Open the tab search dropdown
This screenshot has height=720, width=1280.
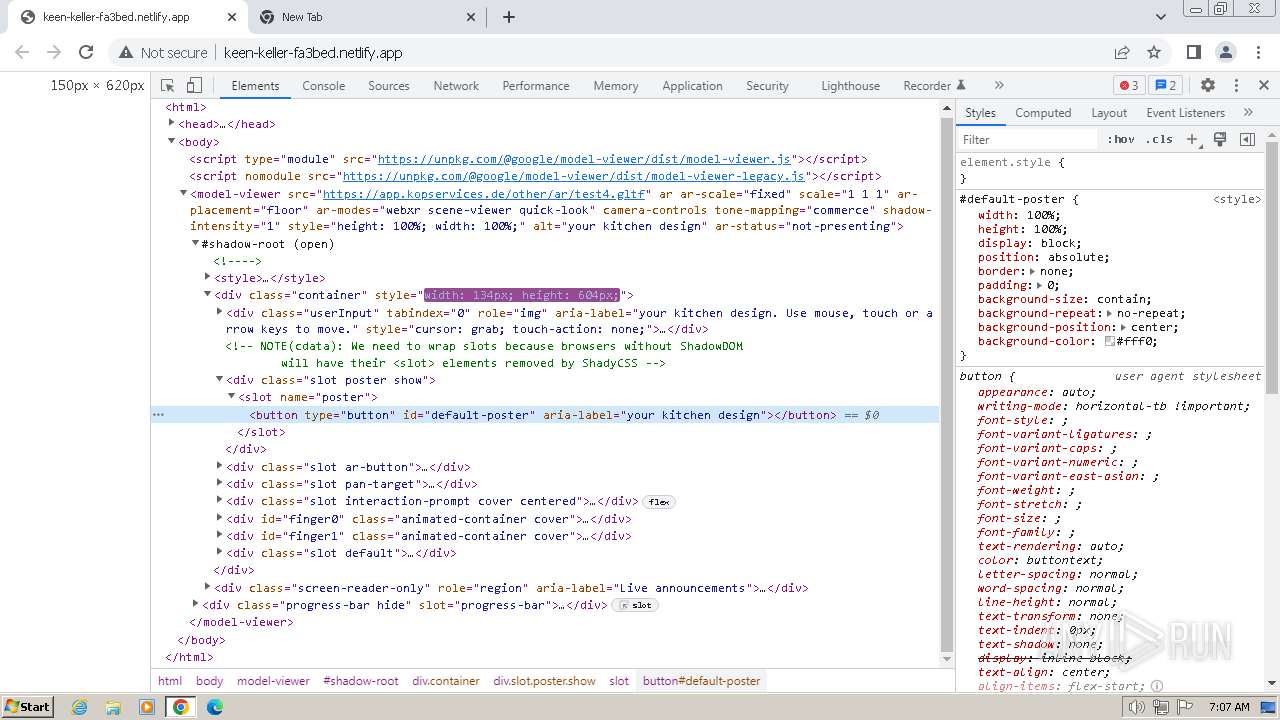click(1161, 17)
